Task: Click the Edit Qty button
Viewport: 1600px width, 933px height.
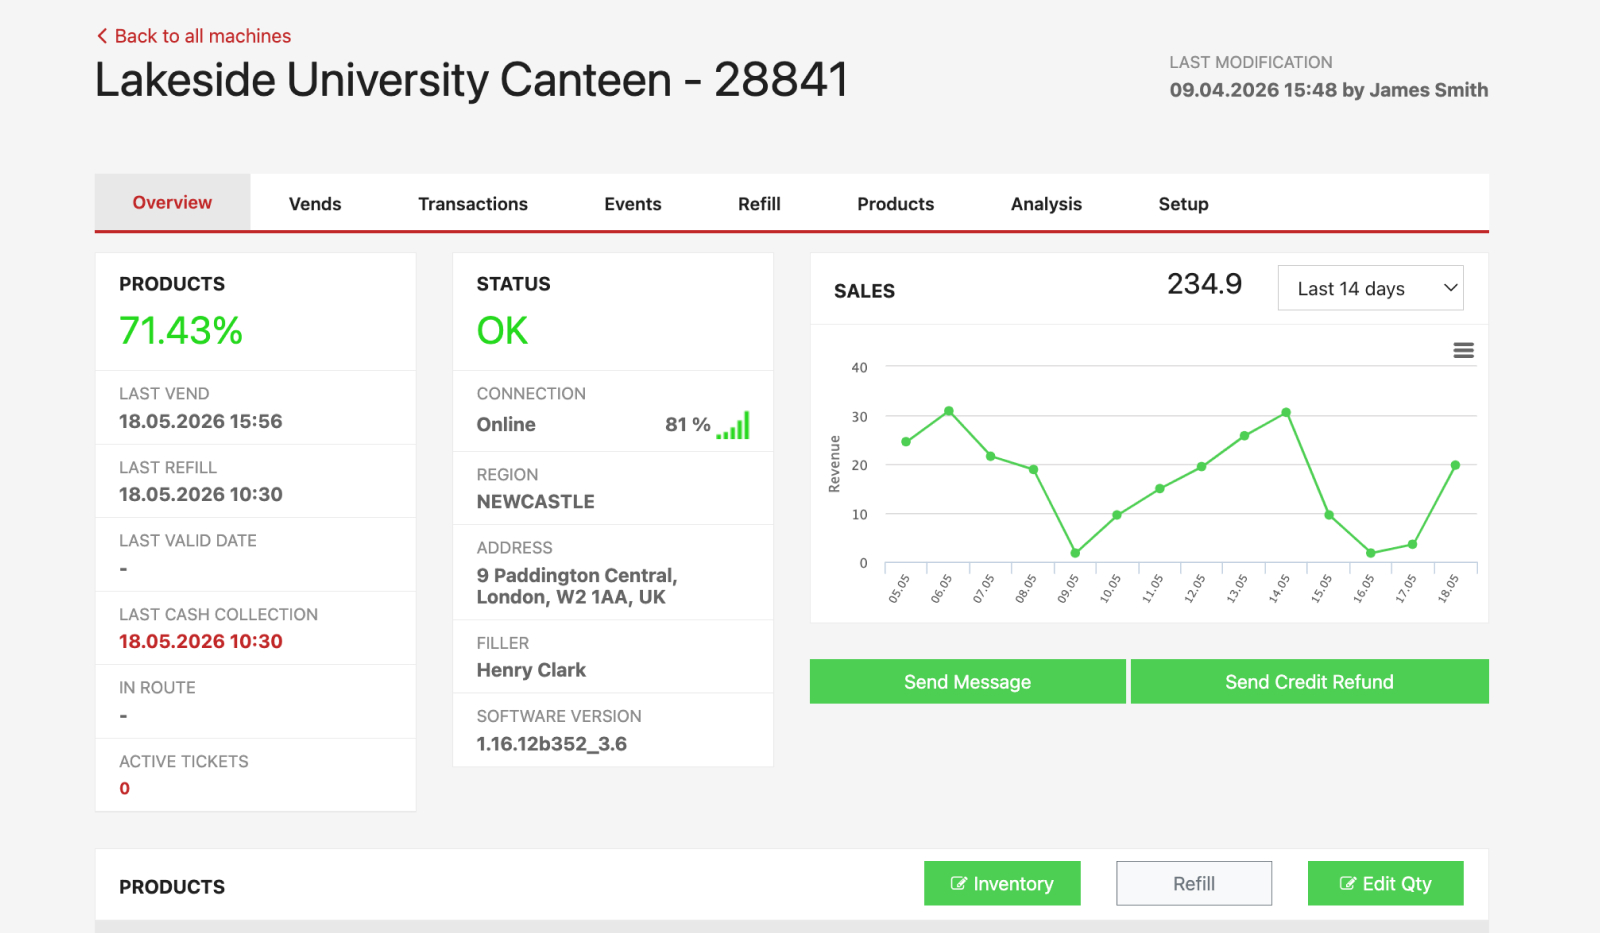Action: click(1385, 883)
